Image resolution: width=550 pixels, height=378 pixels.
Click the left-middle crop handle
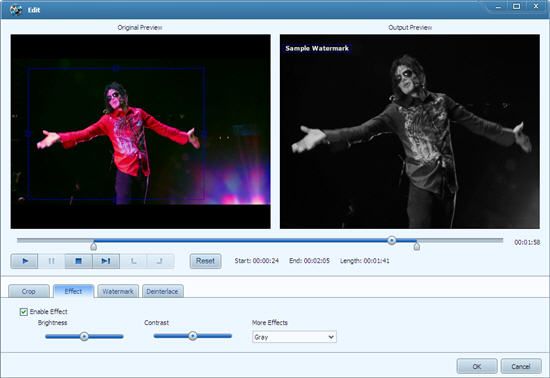28,133
